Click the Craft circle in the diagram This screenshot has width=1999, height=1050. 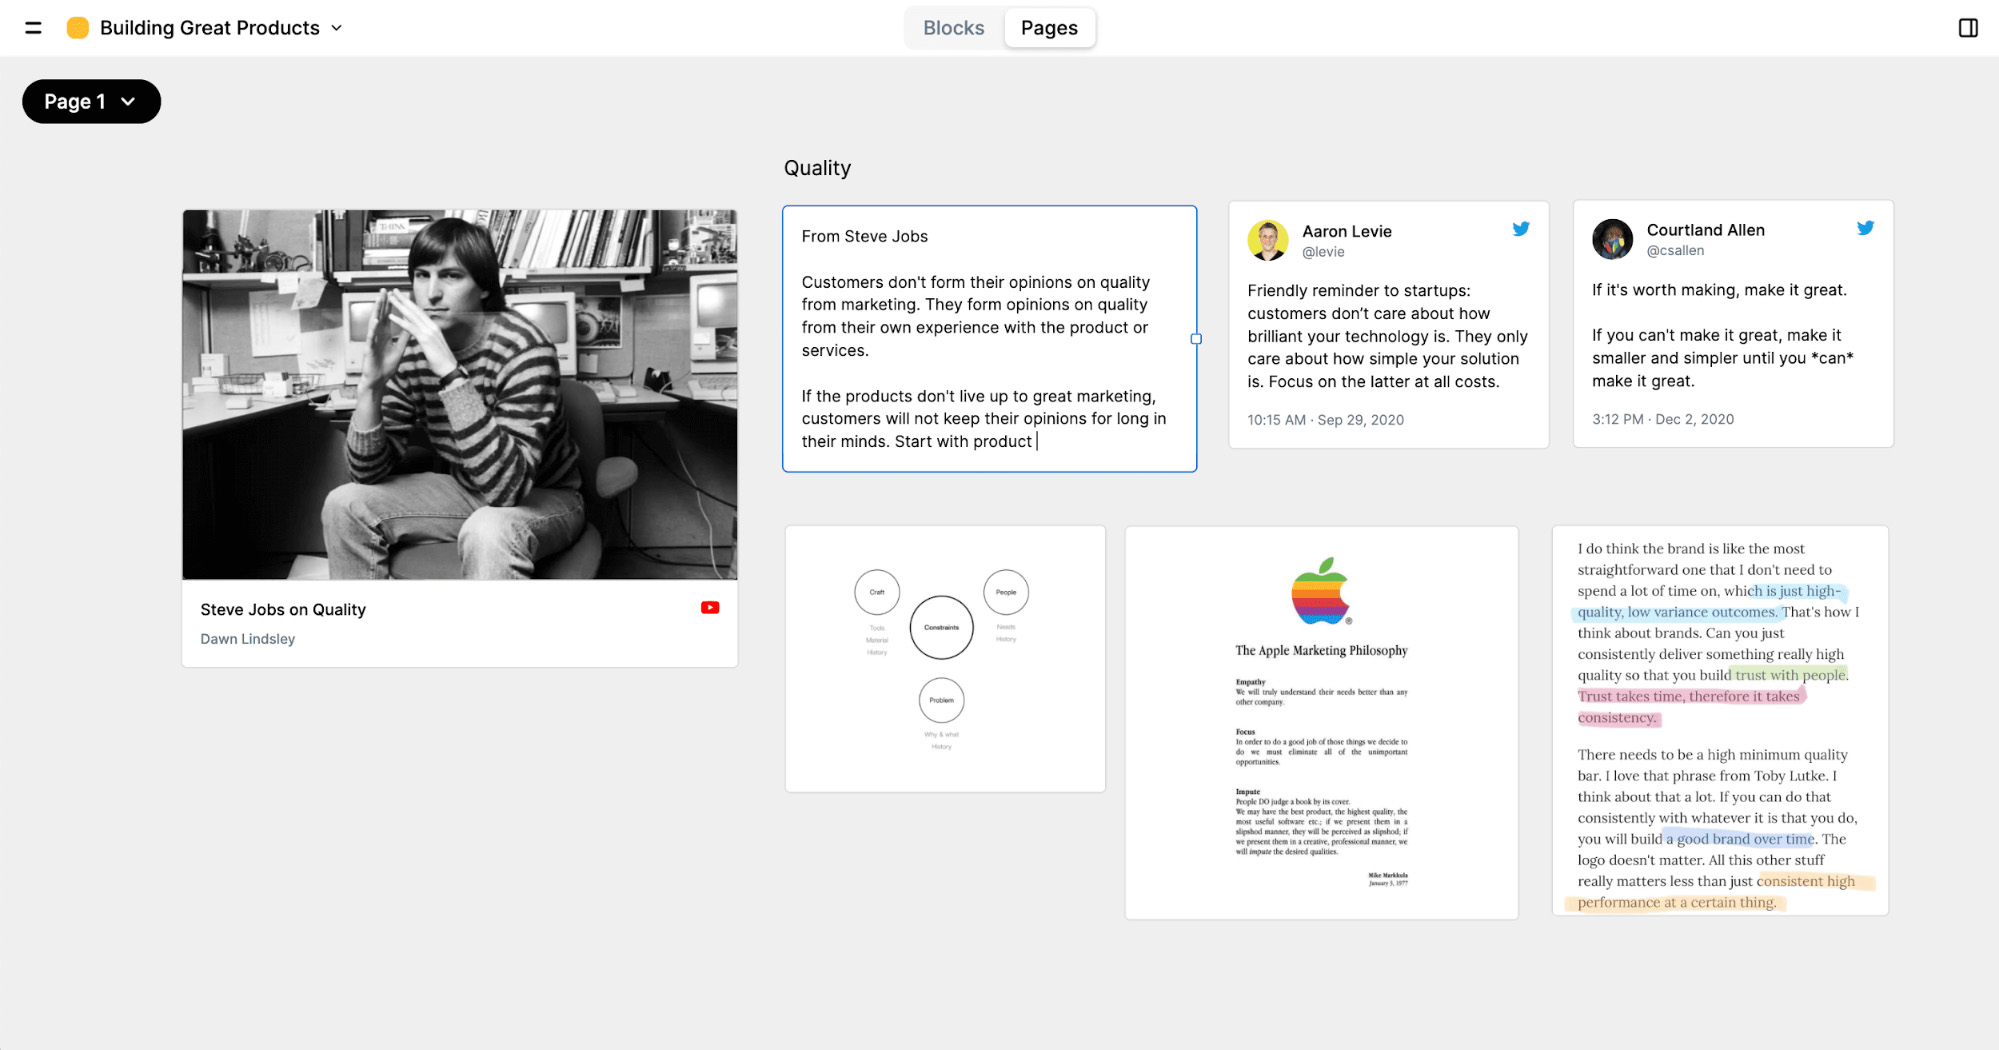tap(877, 592)
